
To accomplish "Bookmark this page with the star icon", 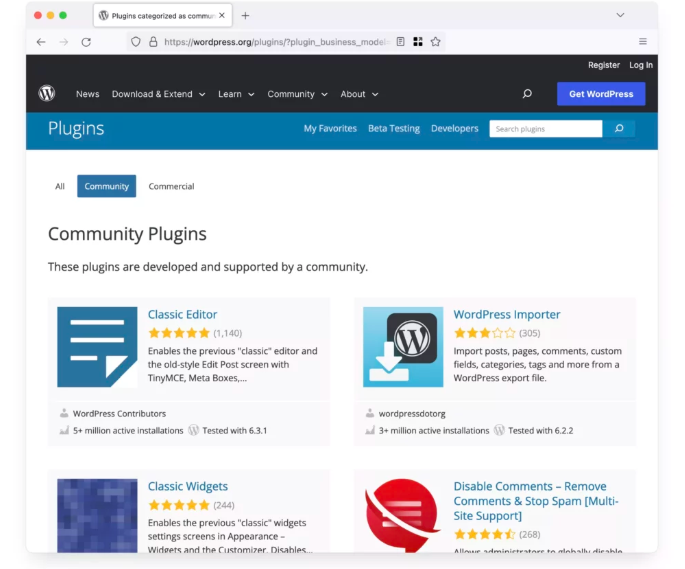I will click(x=436, y=42).
